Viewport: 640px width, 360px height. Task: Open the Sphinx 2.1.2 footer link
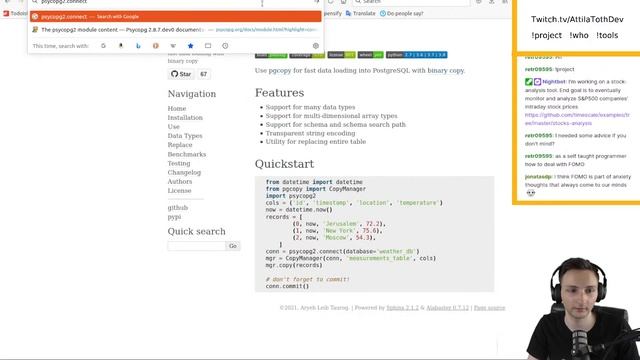(402, 308)
